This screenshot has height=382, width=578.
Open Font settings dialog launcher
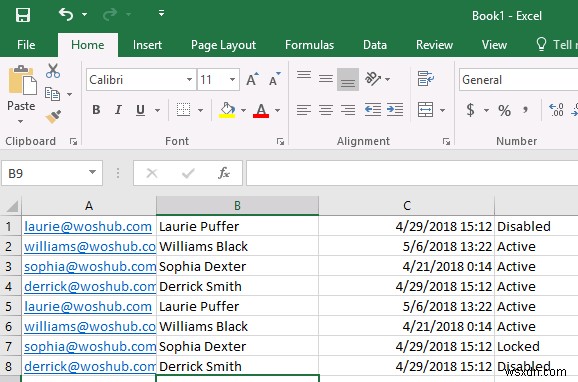pyautogui.click(x=281, y=142)
